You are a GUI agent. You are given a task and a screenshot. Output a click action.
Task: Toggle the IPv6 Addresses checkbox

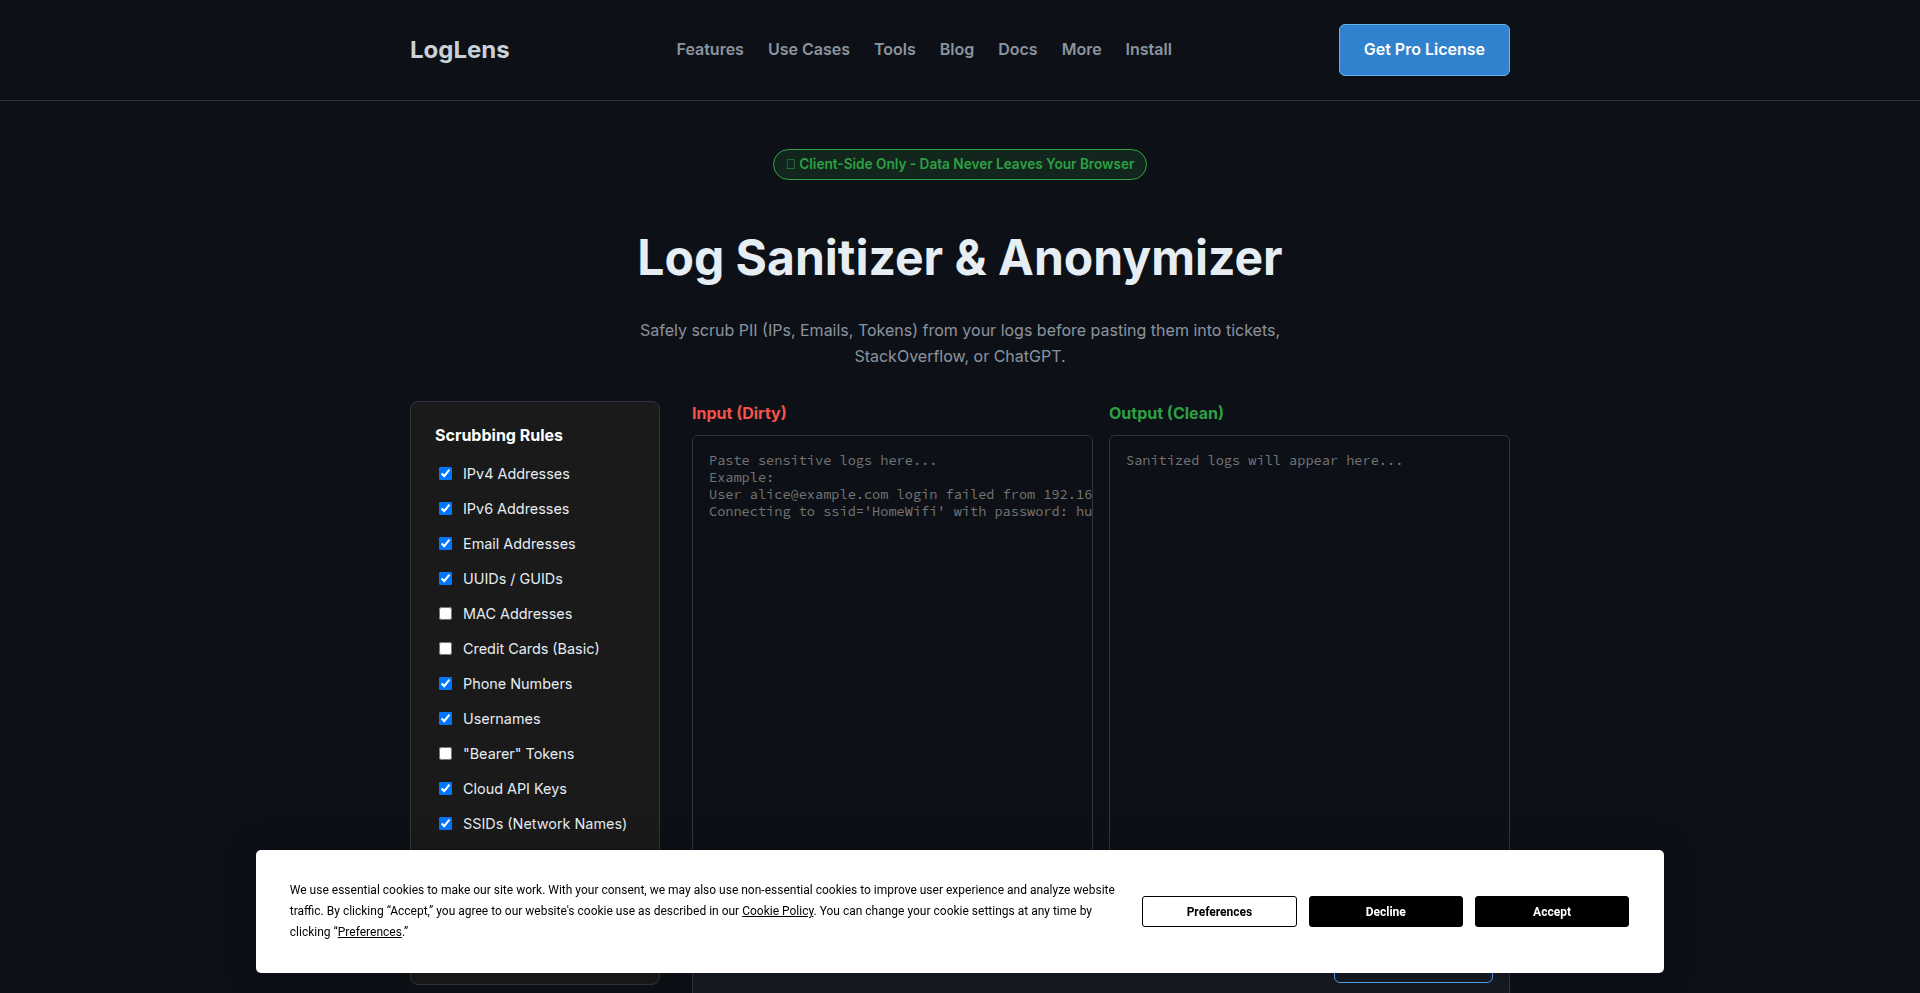[x=445, y=509]
